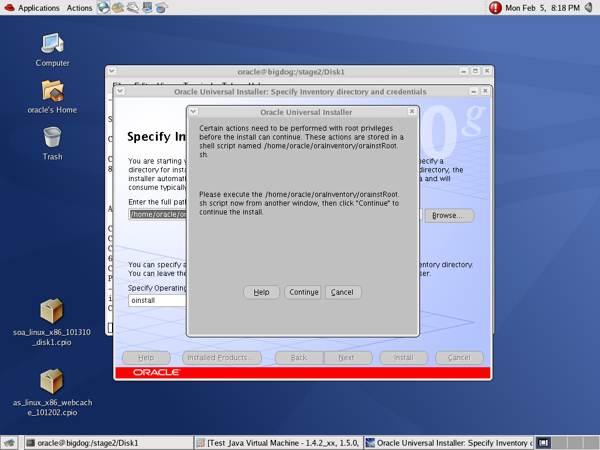Viewport: 600px width, 450px height.
Task: Select soa_linux_x86_101310_disk1.cpio archive icon
Action: point(52,322)
